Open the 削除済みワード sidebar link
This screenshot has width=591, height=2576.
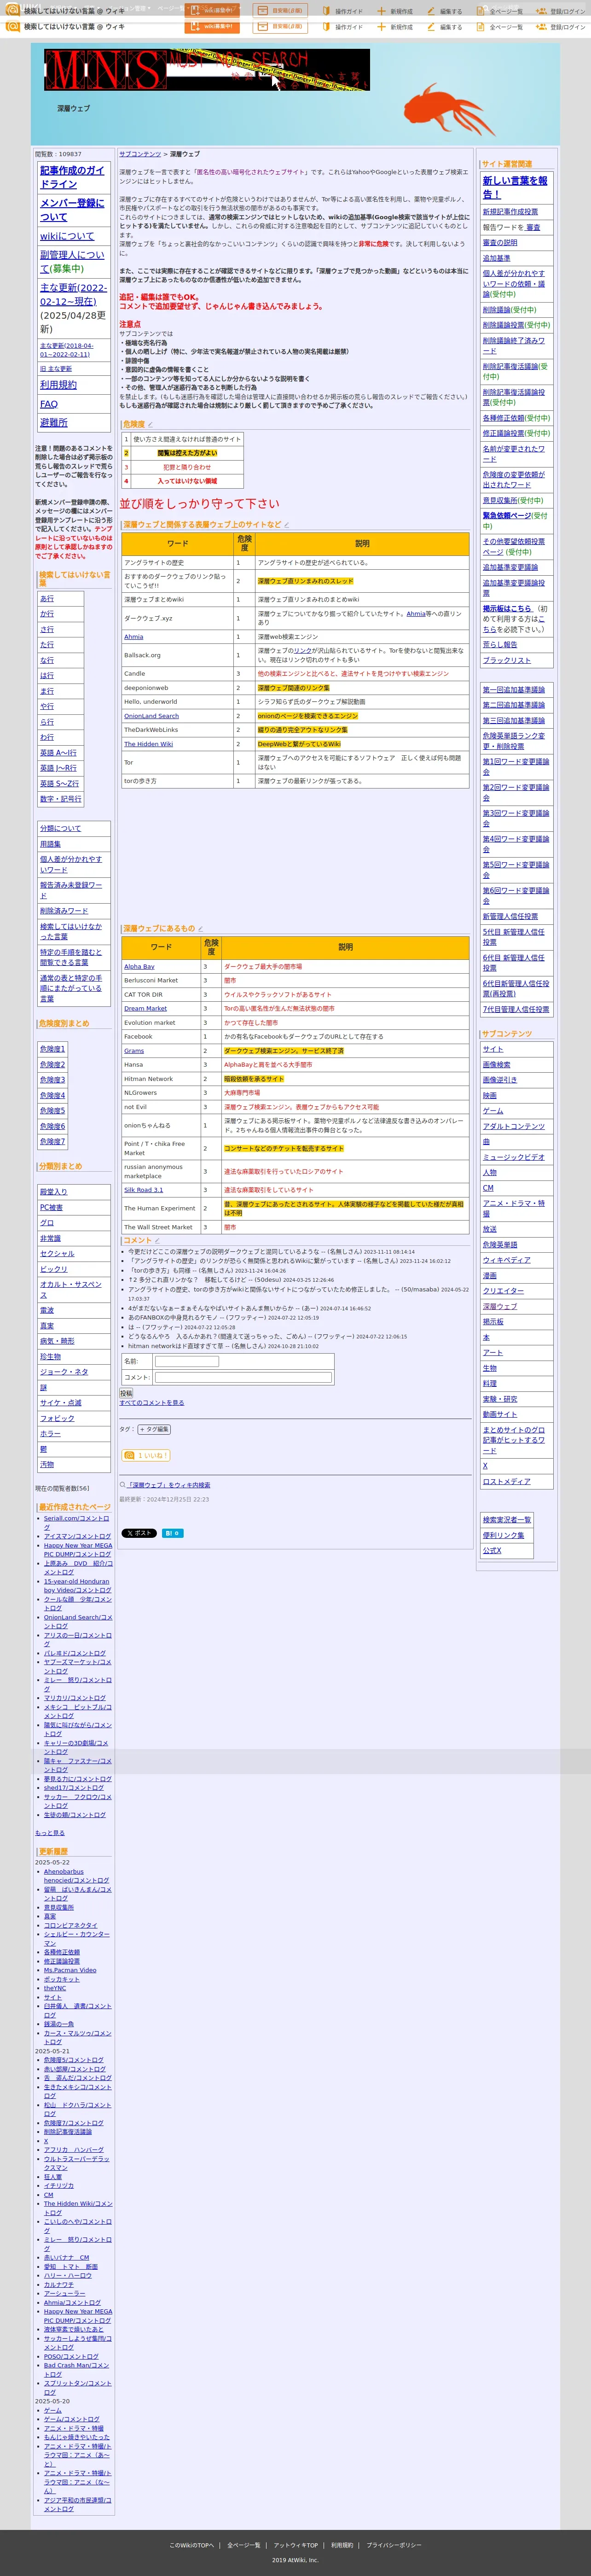click(x=64, y=911)
